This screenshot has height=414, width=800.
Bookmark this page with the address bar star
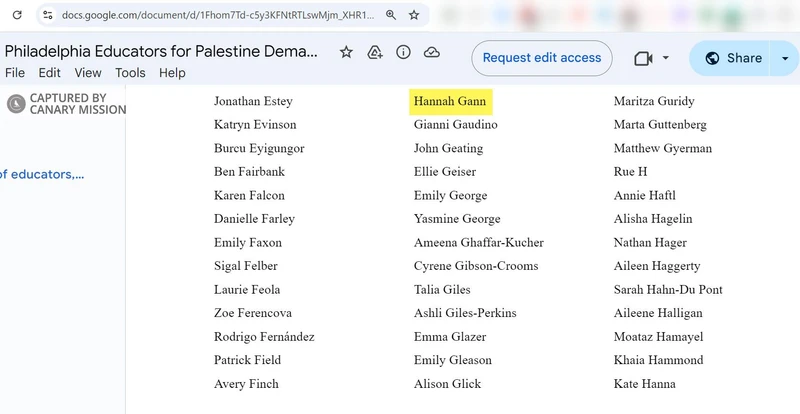(414, 15)
